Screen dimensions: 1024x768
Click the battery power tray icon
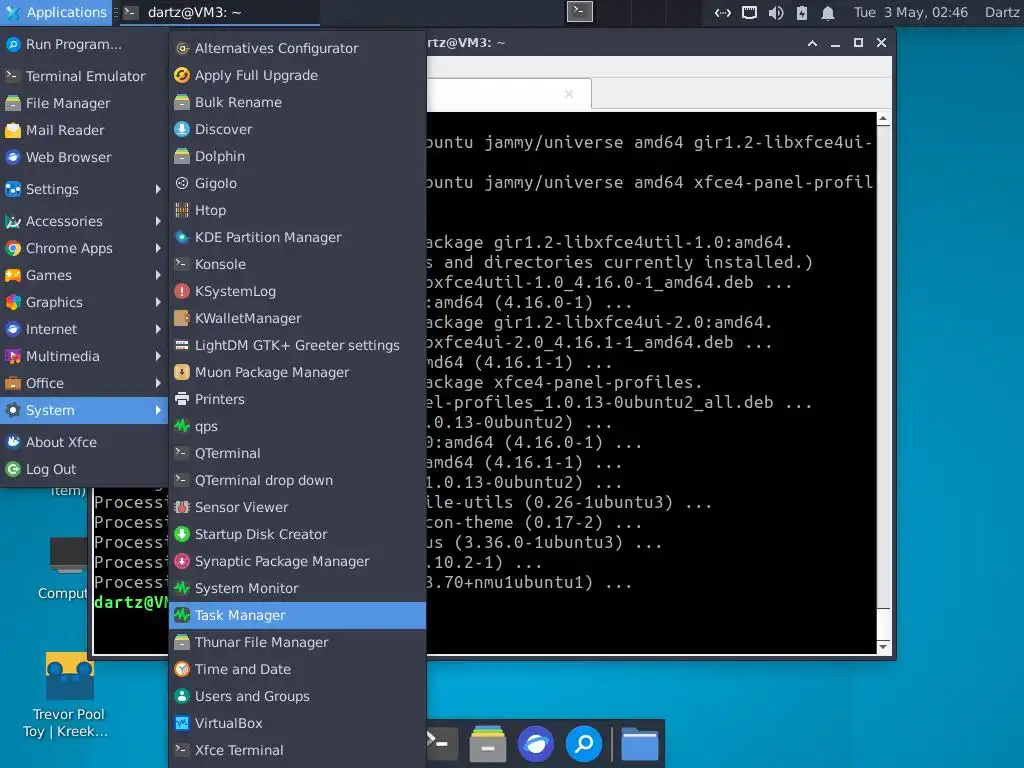[802, 12]
